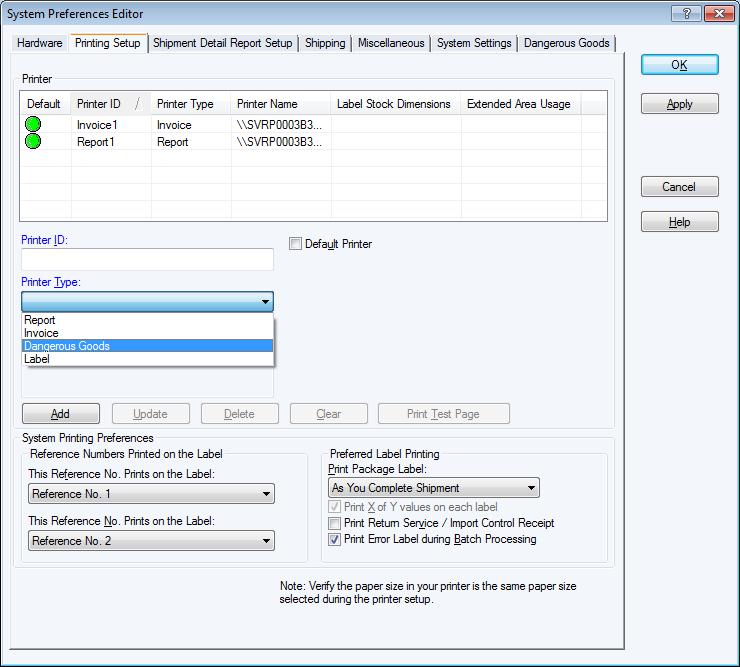Select Dangerous Goods in Printer Type list

pyautogui.click(x=147, y=346)
